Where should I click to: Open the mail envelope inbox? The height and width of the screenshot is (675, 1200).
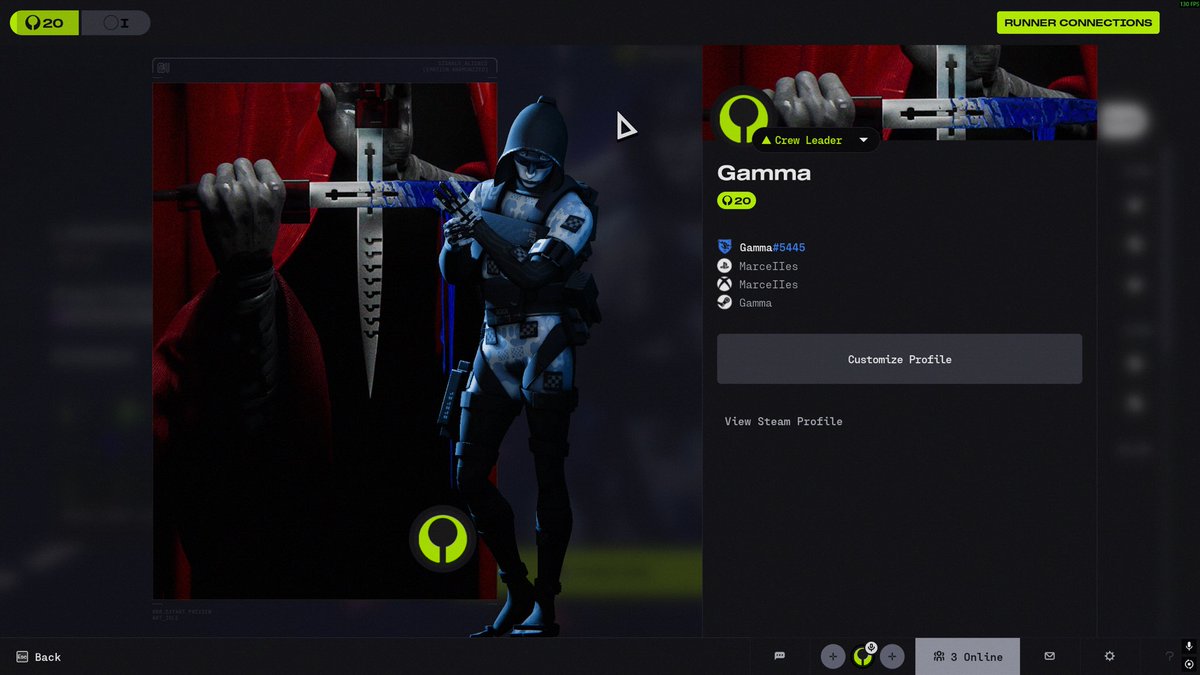click(1049, 656)
